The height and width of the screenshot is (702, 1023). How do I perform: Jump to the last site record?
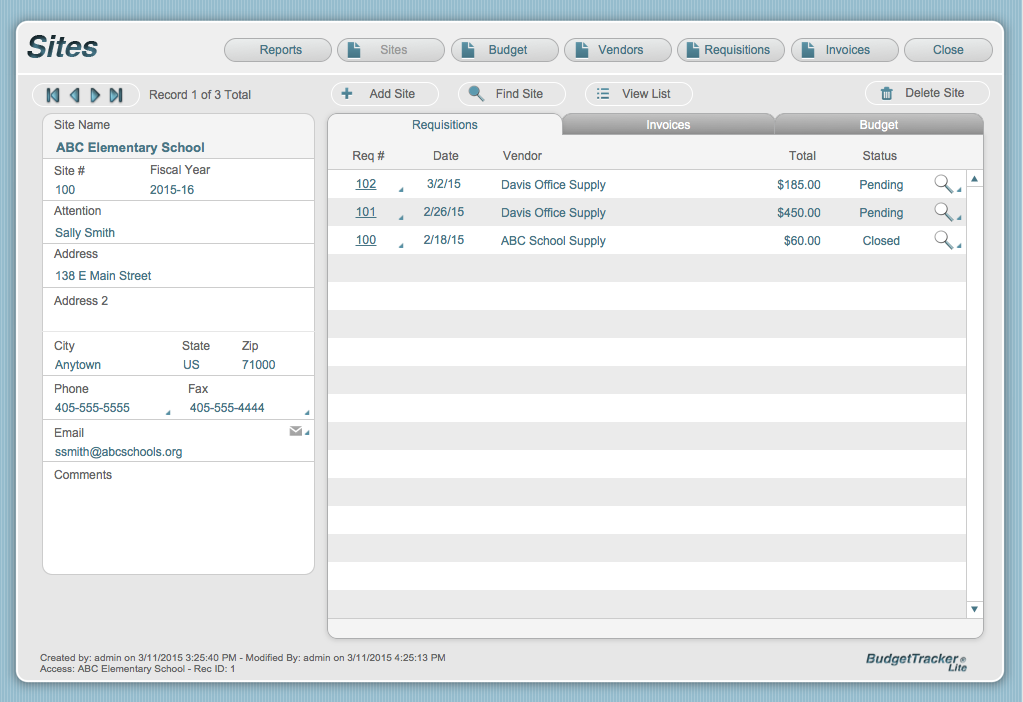click(x=116, y=95)
